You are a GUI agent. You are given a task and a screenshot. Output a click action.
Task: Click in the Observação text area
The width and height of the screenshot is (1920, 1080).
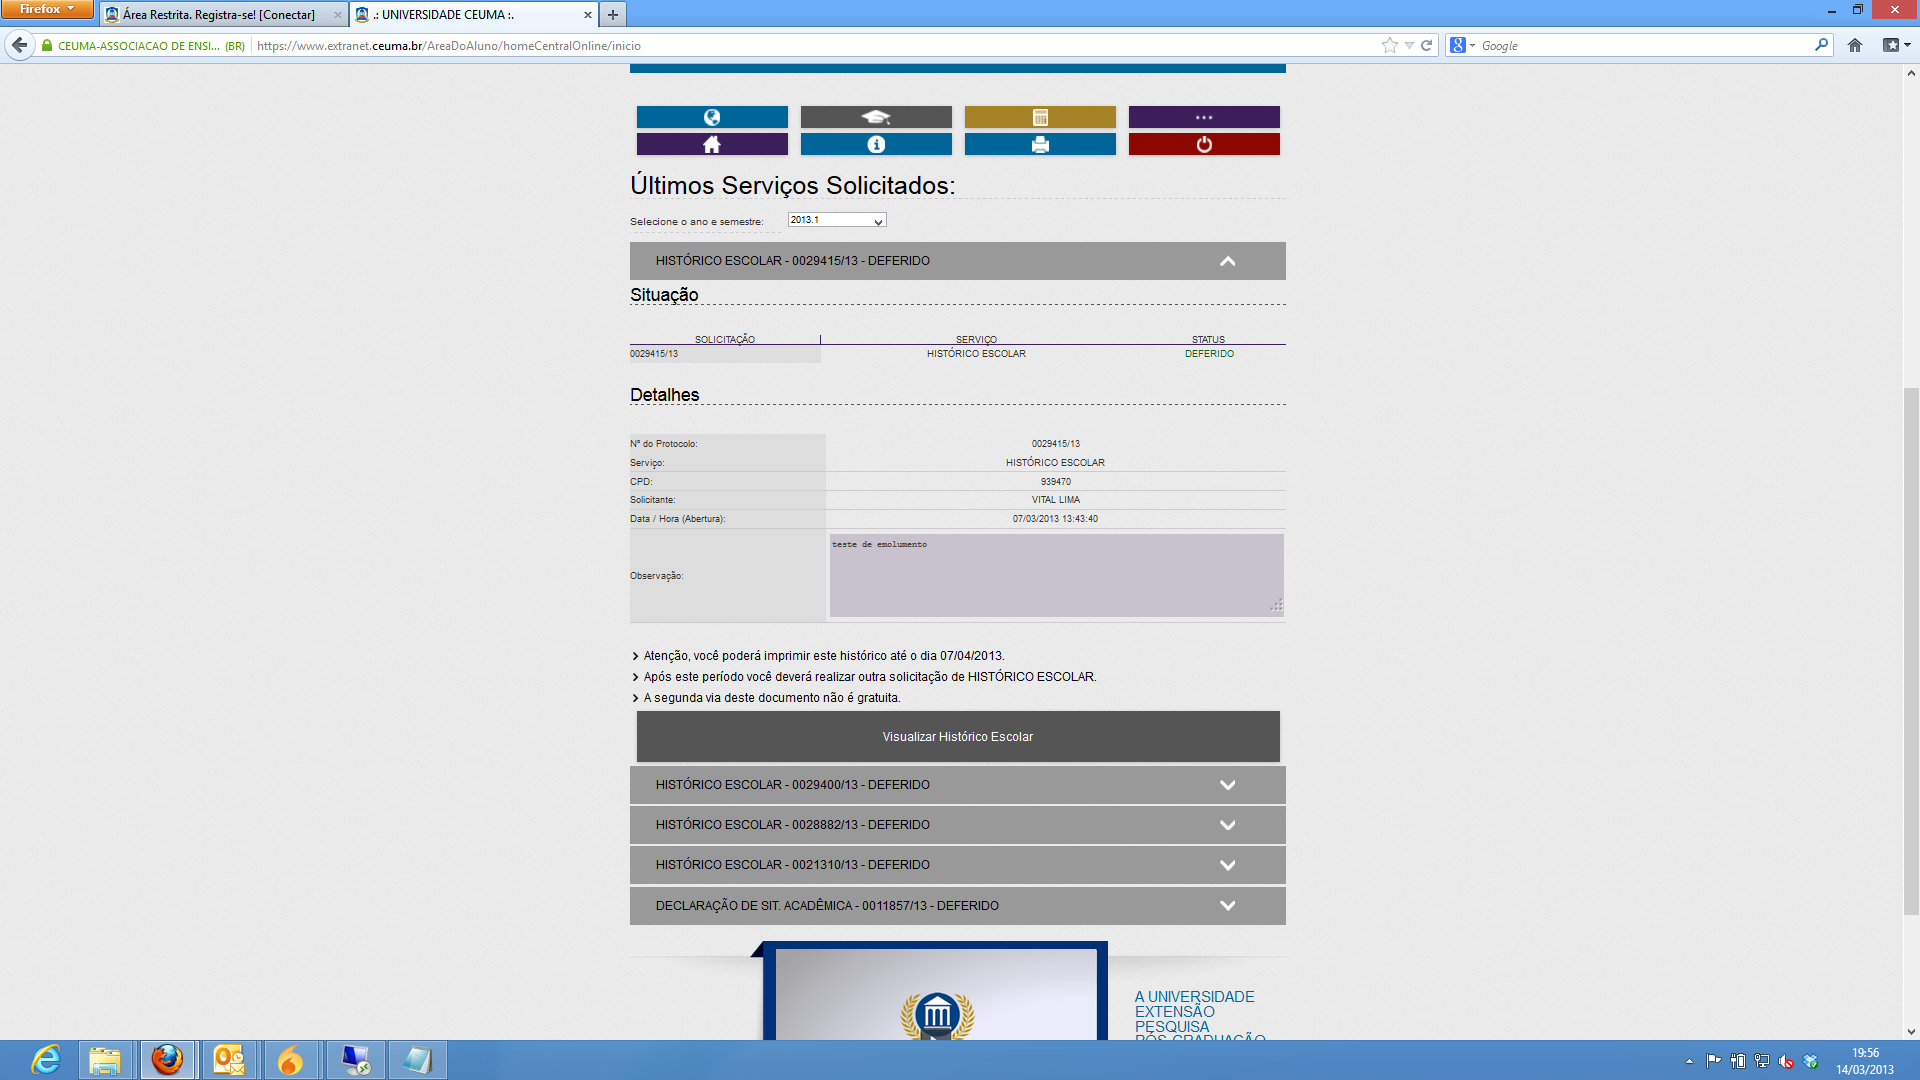point(1056,575)
